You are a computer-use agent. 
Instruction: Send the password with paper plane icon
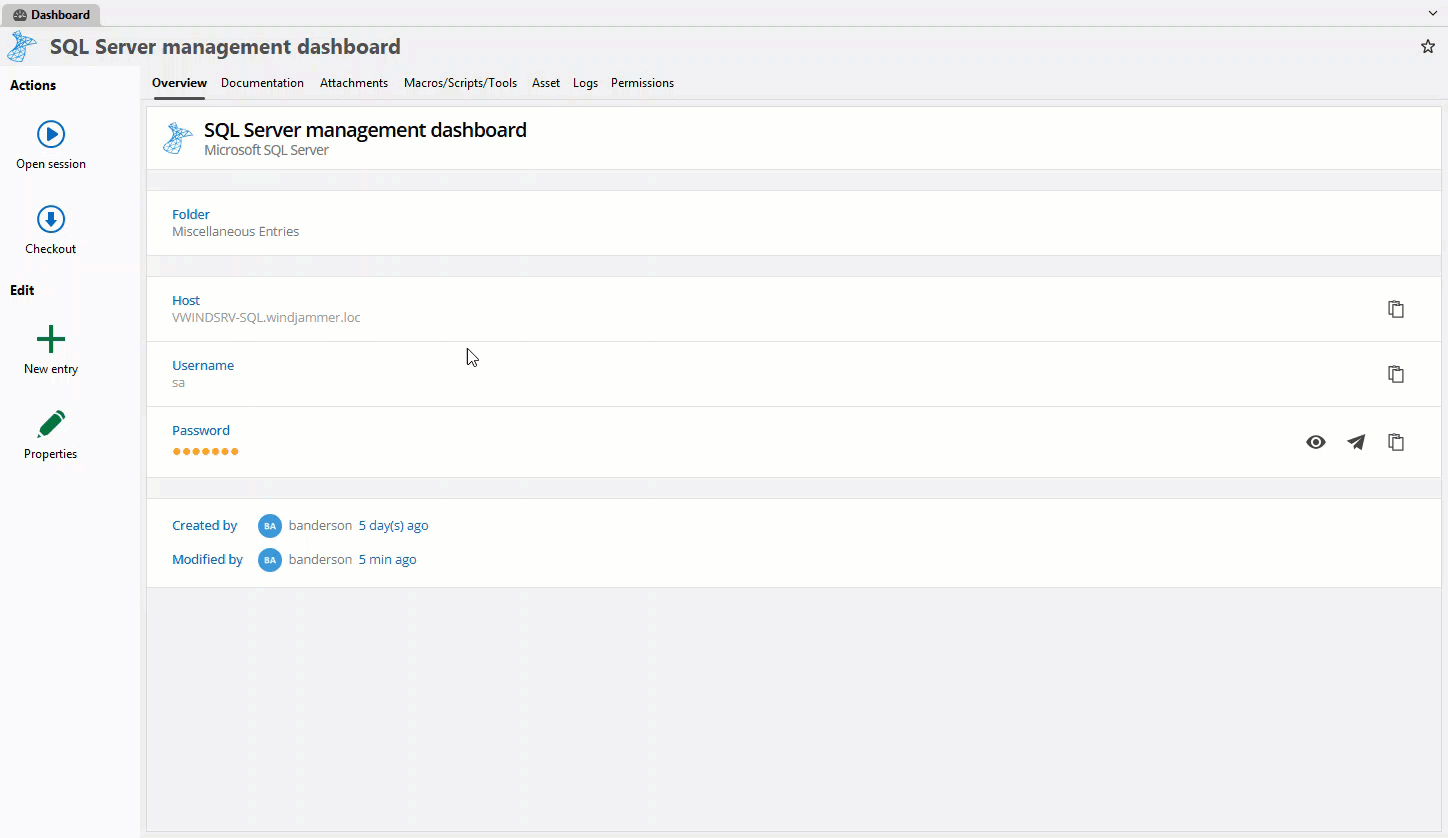click(x=1356, y=442)
